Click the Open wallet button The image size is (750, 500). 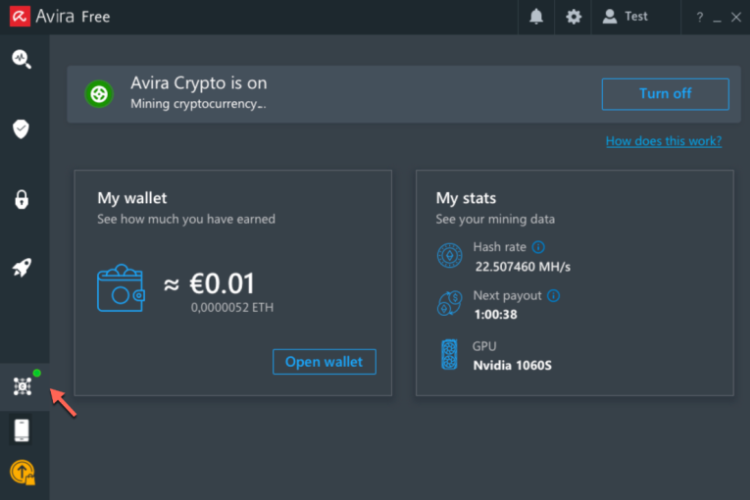[324, 362]
